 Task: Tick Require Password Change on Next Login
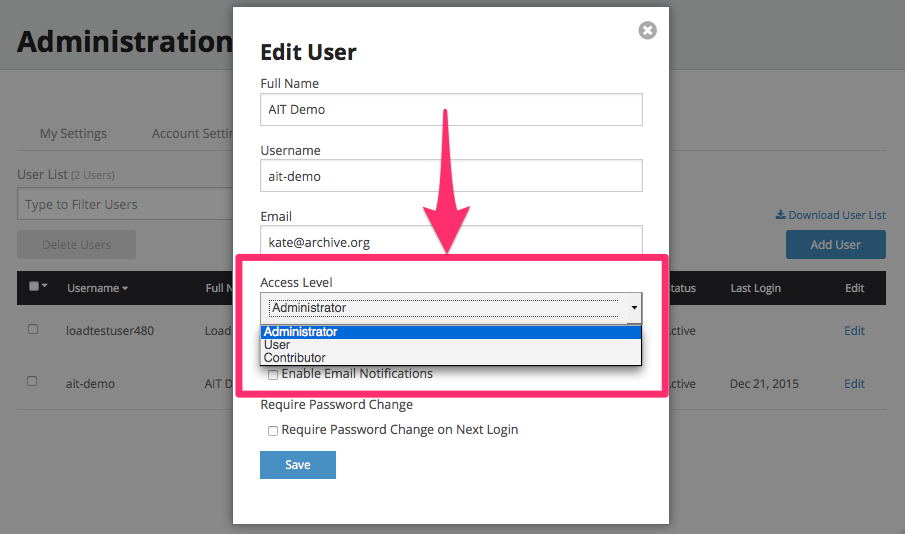click(273, 431)
